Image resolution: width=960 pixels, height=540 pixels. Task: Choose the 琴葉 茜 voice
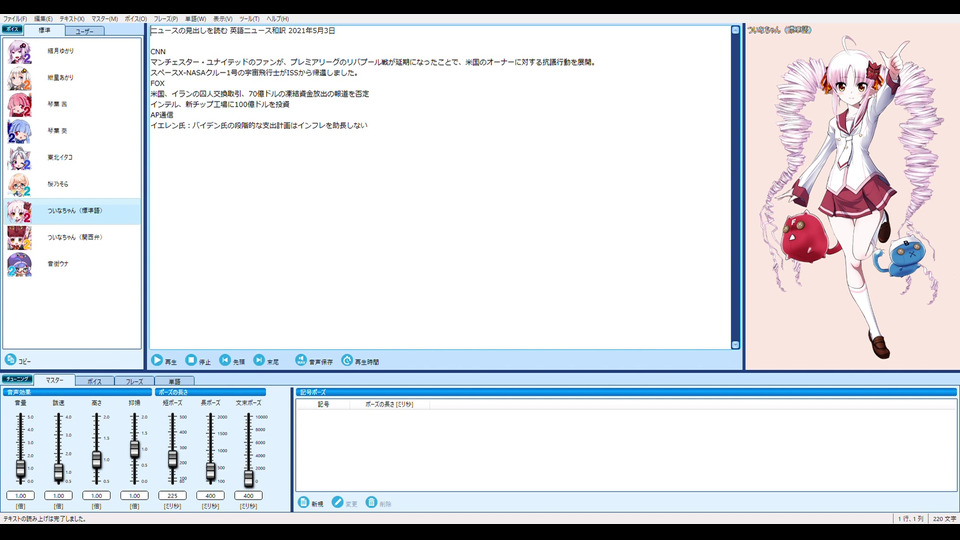(72, 105)
